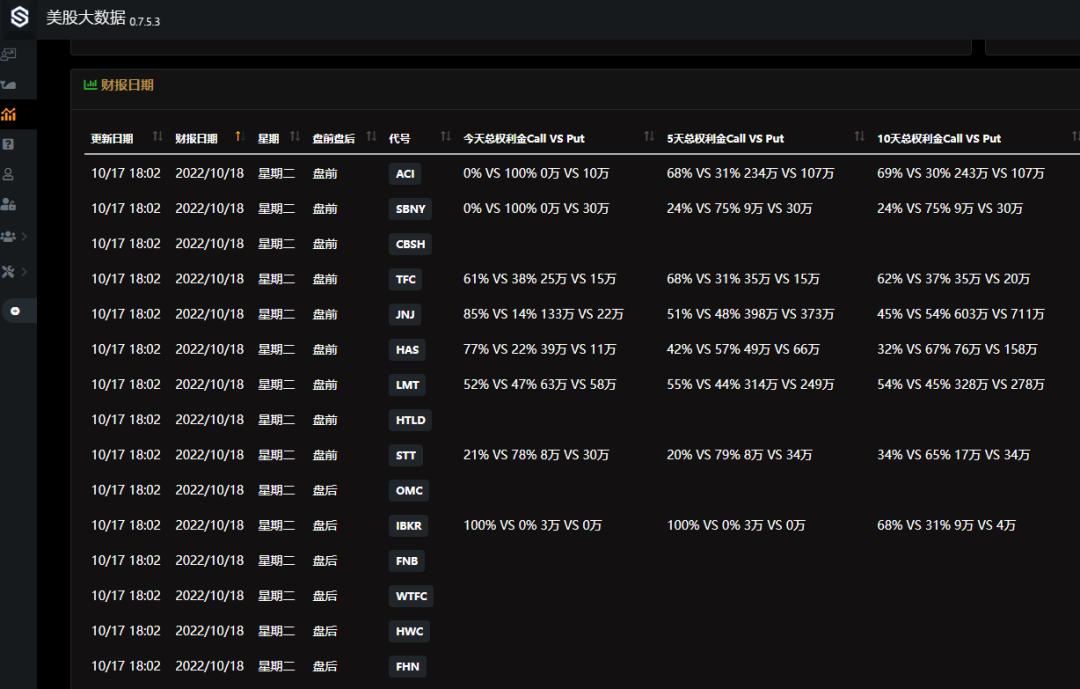Sort by 星期 column arrows
Viewport: 1080px width, 689px height.
tap(295, 136)
